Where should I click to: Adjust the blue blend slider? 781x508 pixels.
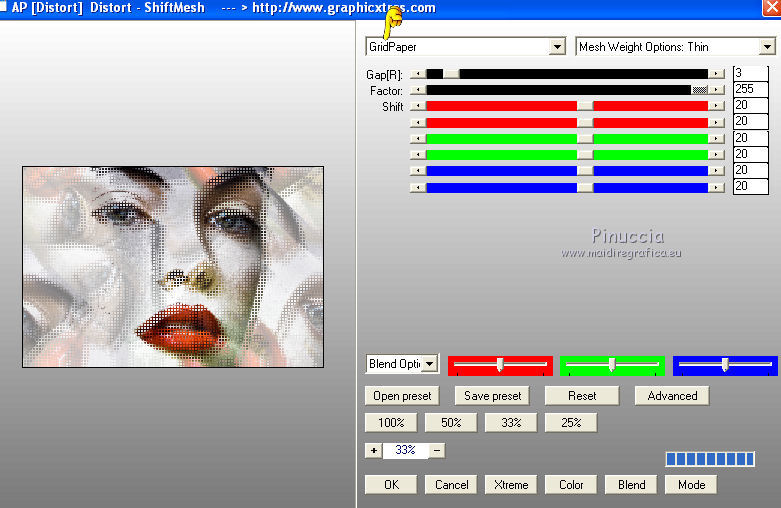(725, 365)
